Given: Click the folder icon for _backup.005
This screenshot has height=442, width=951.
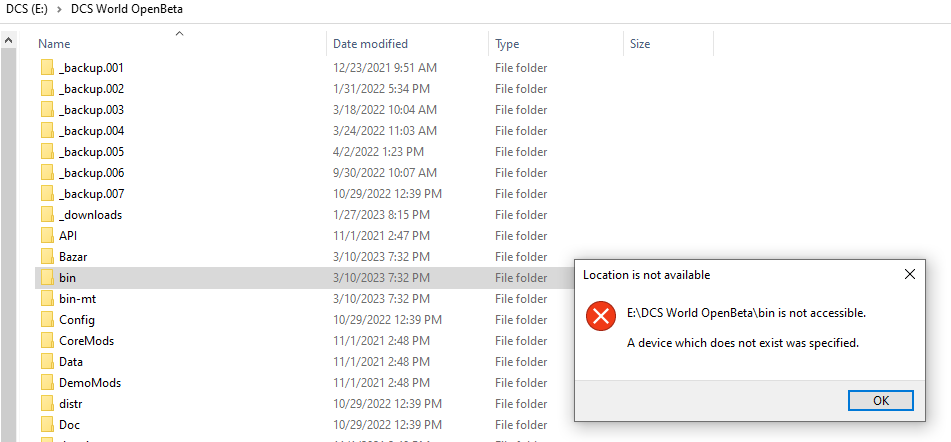Looking at the screenshot, I should 48,152.
